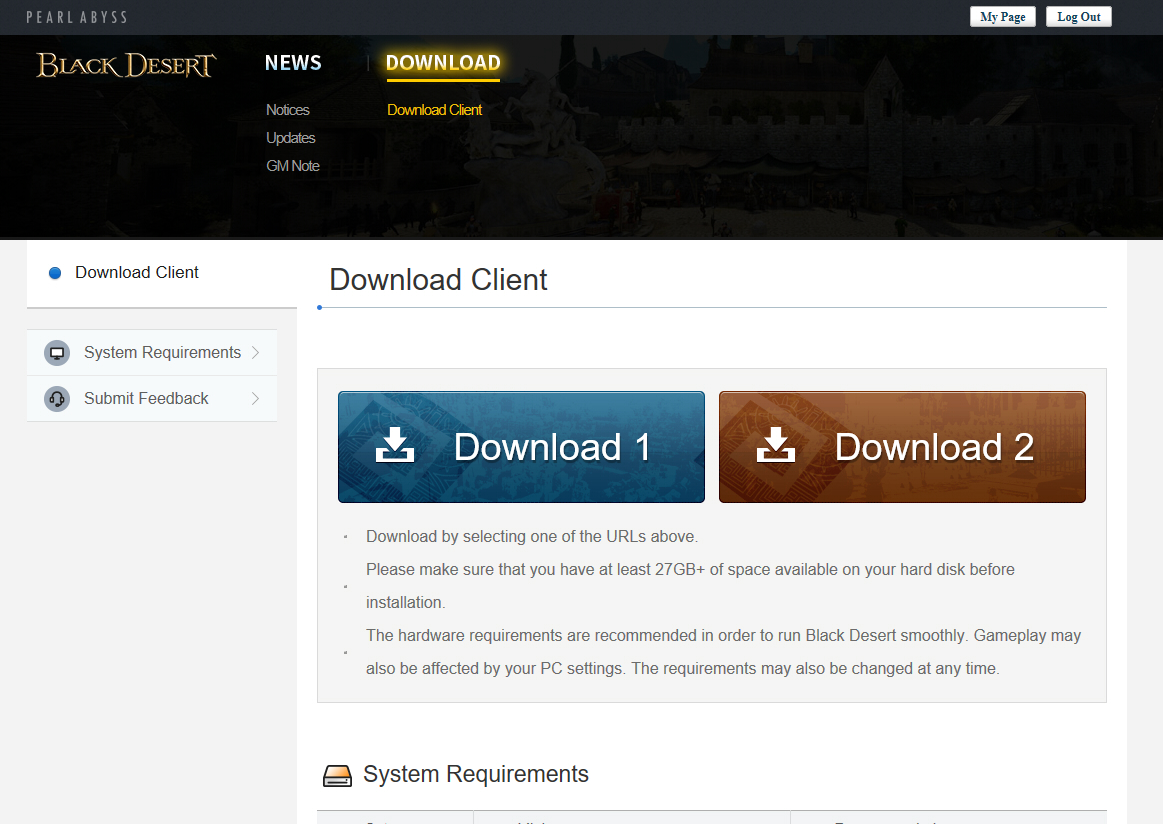Click text 'Download by selecting one of the URLs above.'
1163x824 pixels.
coord(532,536)
